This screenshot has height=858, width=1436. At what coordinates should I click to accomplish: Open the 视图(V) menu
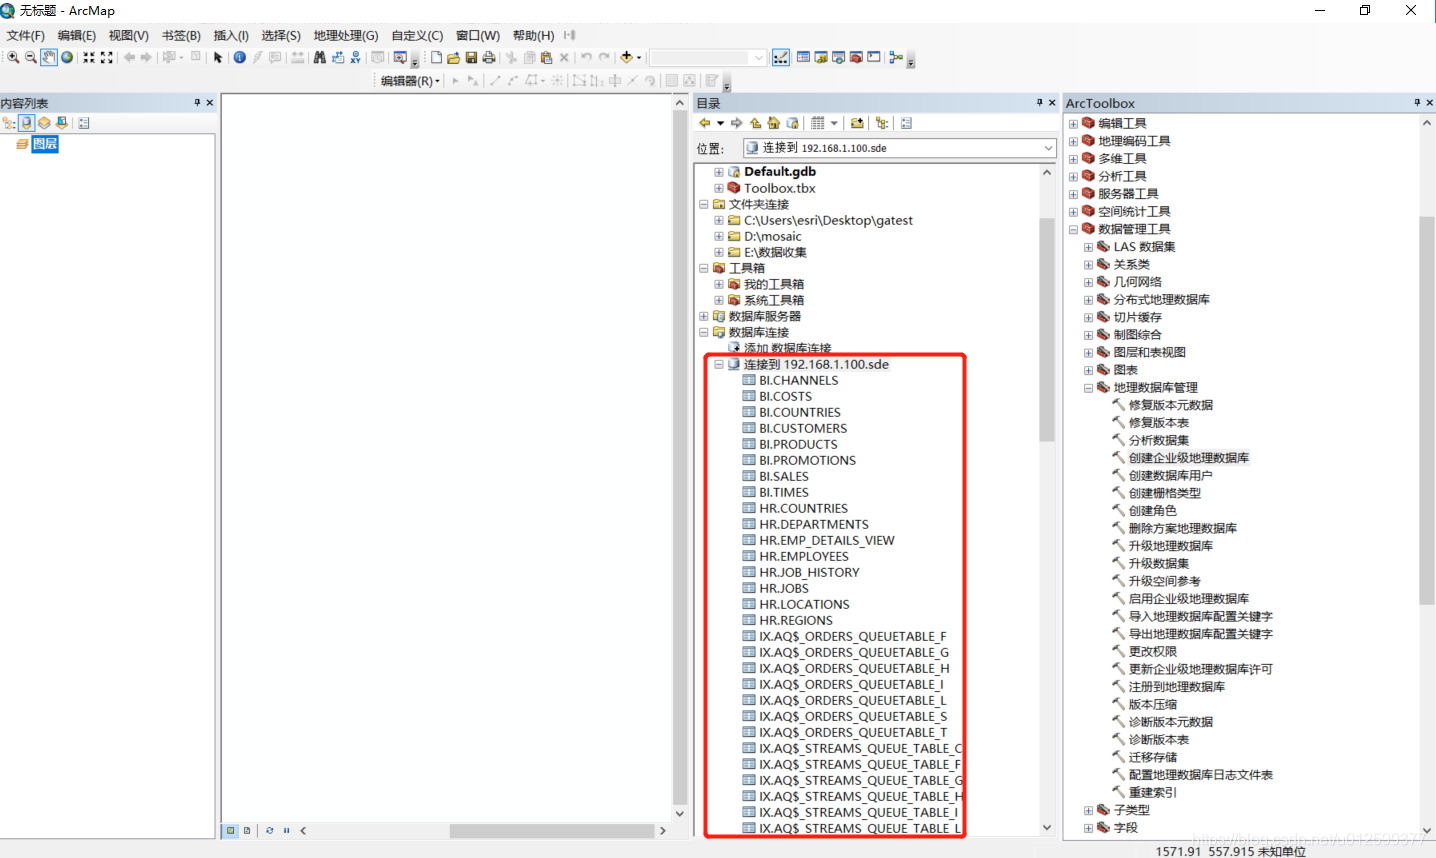tap(129, 35)
